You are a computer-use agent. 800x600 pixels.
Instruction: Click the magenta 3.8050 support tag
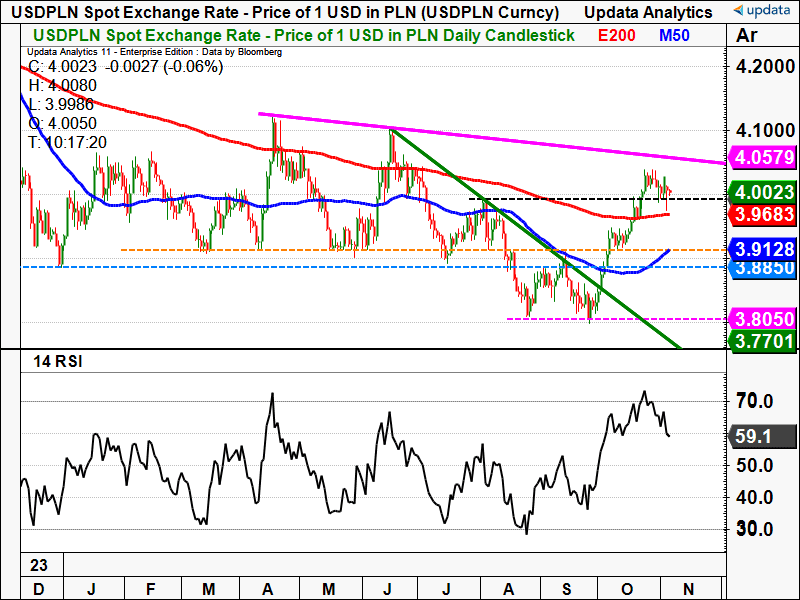[764, 319]
